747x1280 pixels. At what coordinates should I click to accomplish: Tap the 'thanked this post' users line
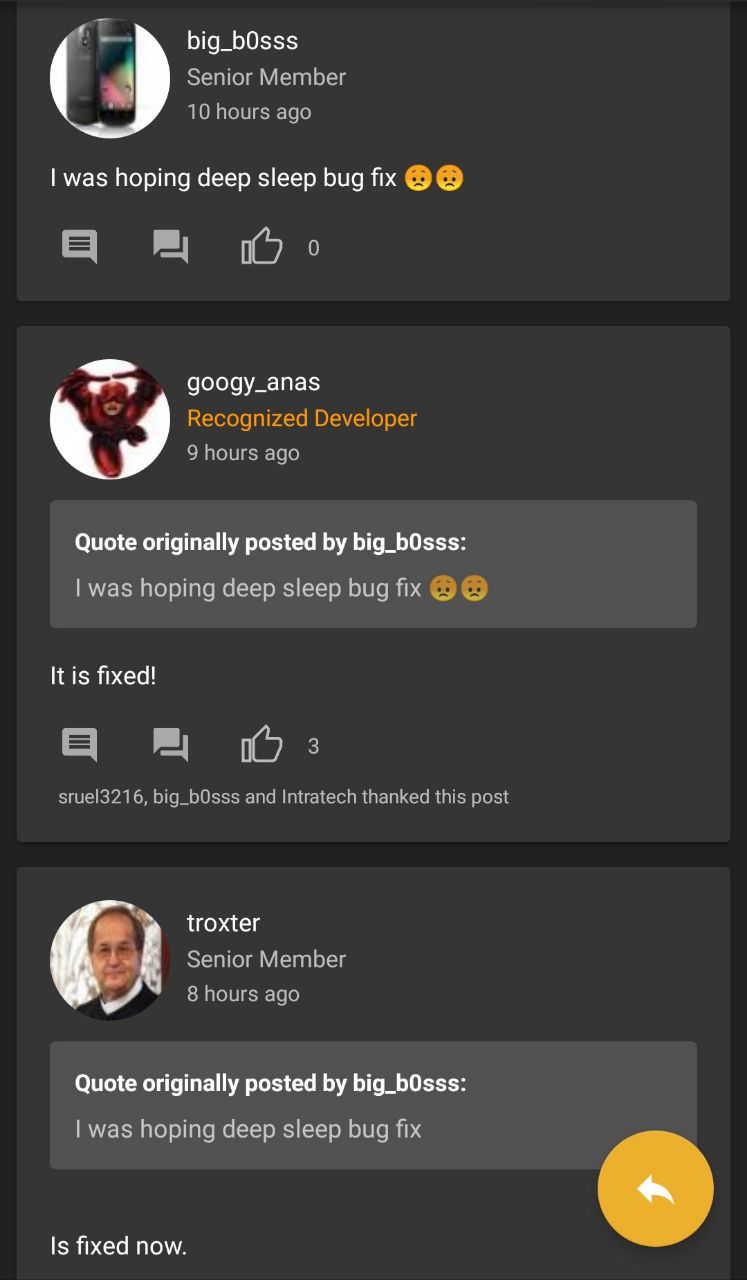click(284, 797)
